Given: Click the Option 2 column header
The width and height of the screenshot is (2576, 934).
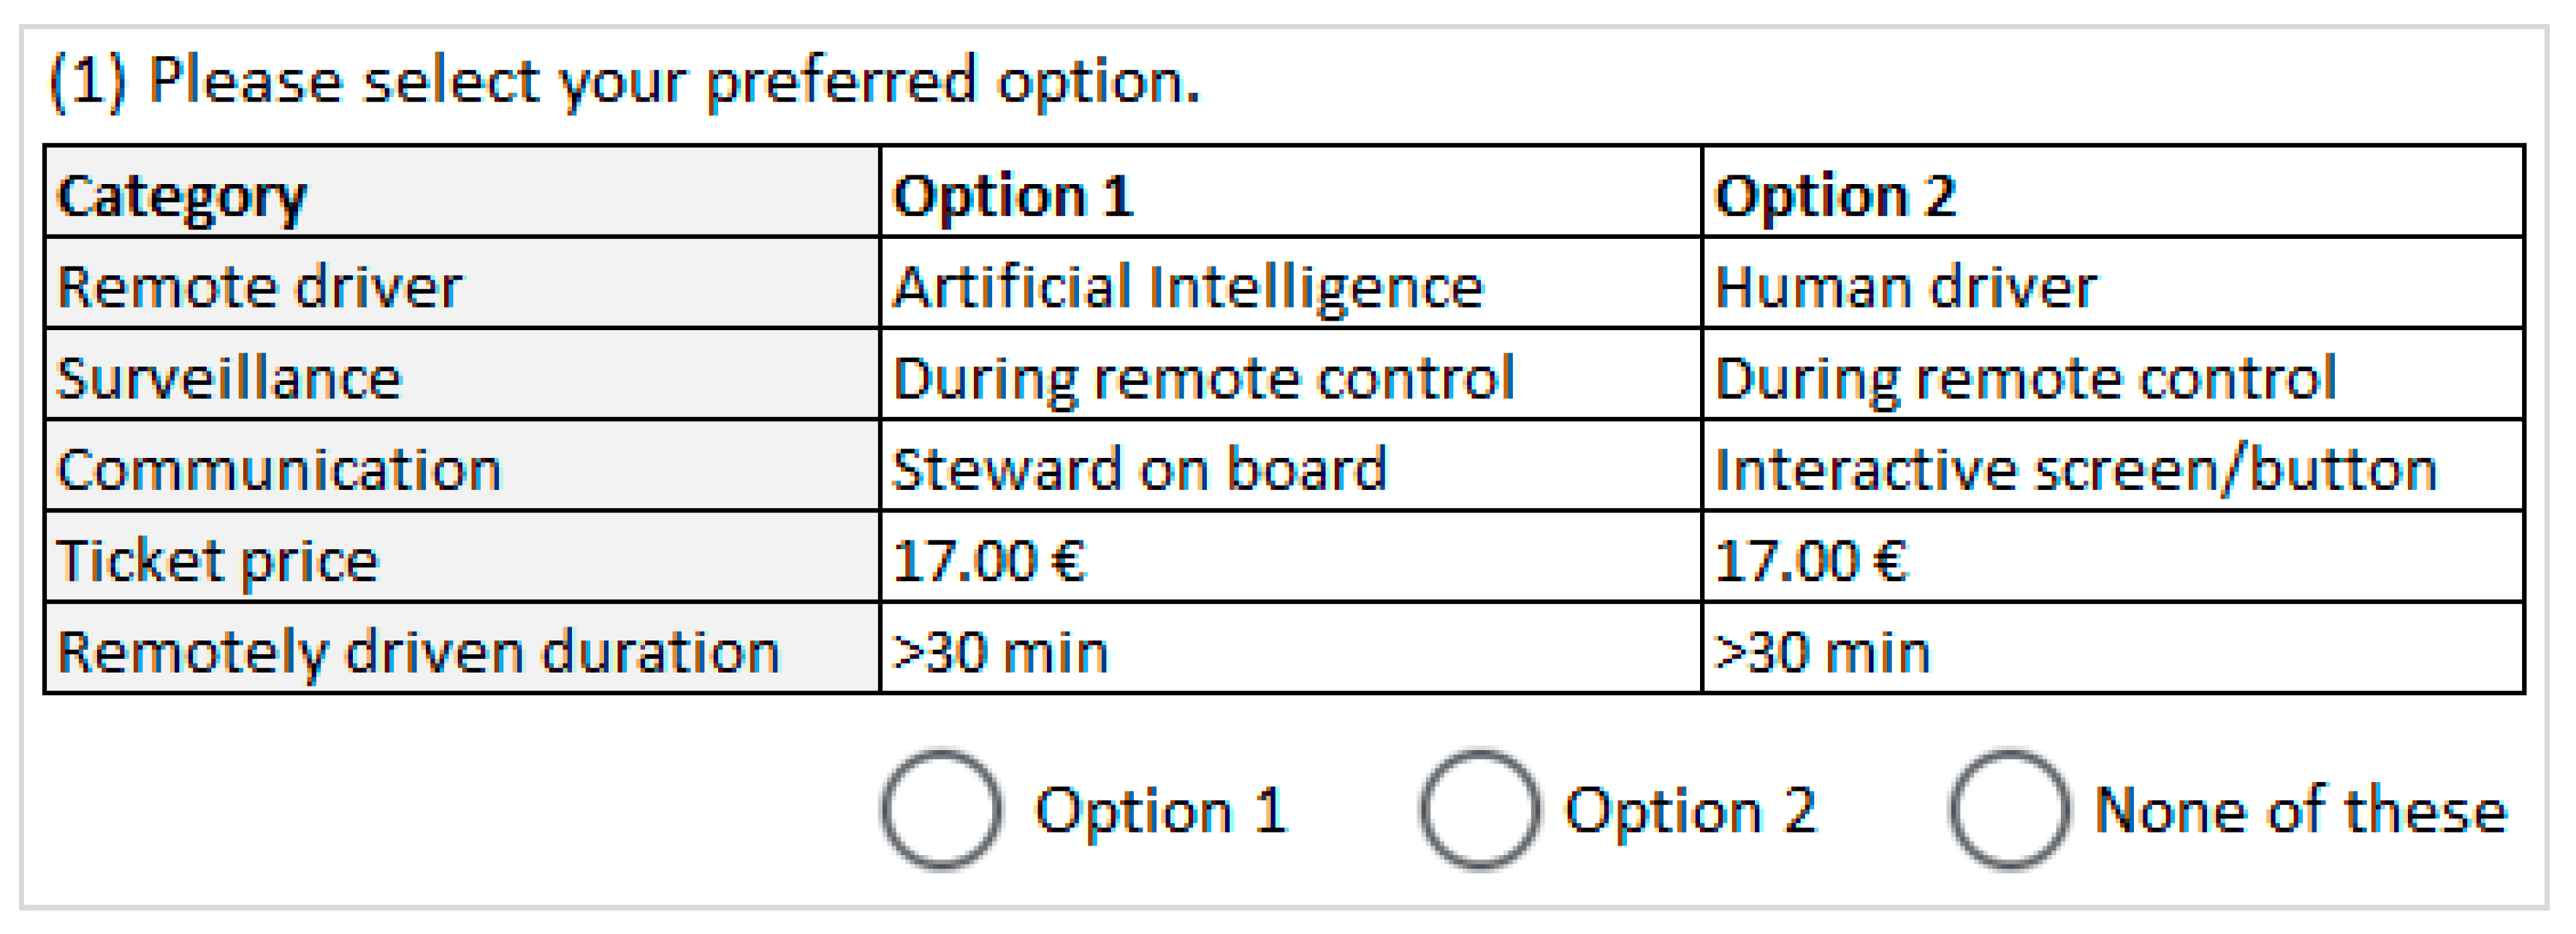Looking at the screenshot, I should 1835,195.
